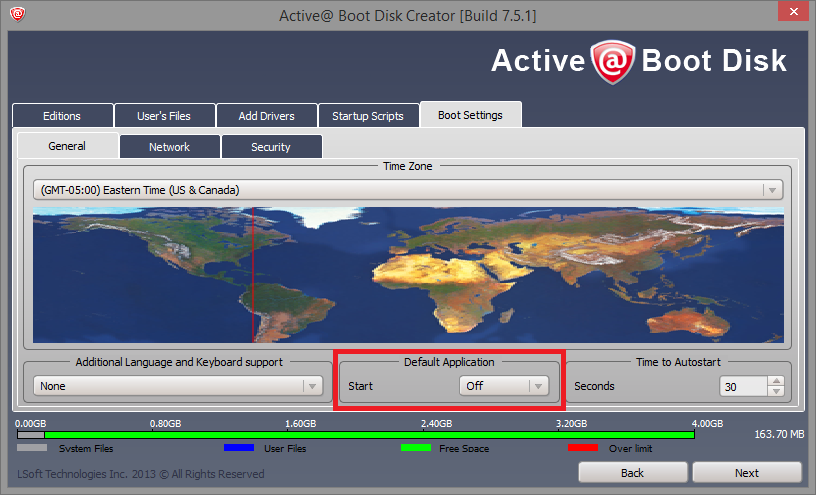Image resolution: width=816 pixels, height=495 pixels.
Task: Decrease Time to Autostart seconds
Action: [x=776, y=391]
